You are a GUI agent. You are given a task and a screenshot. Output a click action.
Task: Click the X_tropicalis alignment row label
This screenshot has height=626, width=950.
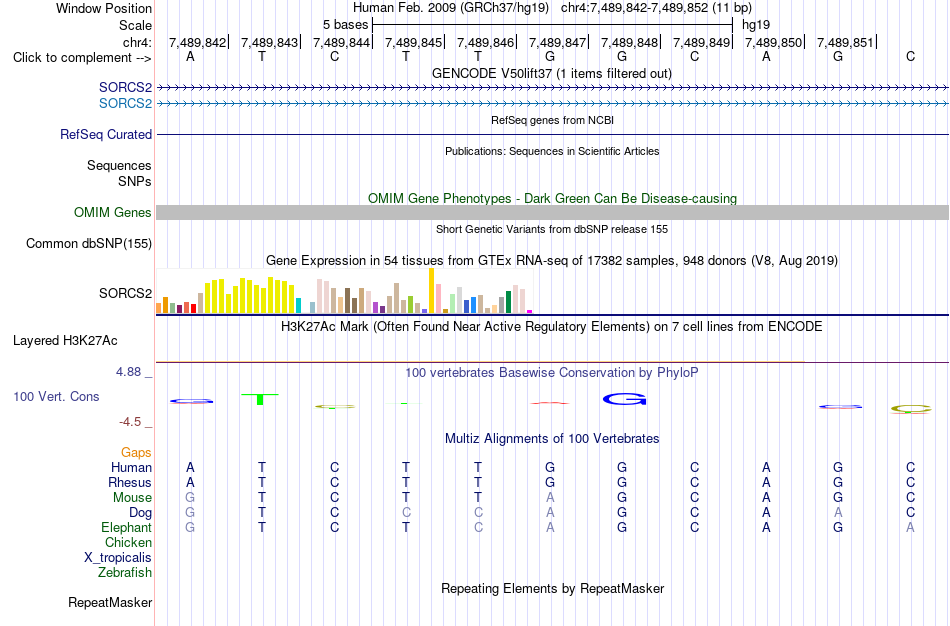tap(118, 558)
